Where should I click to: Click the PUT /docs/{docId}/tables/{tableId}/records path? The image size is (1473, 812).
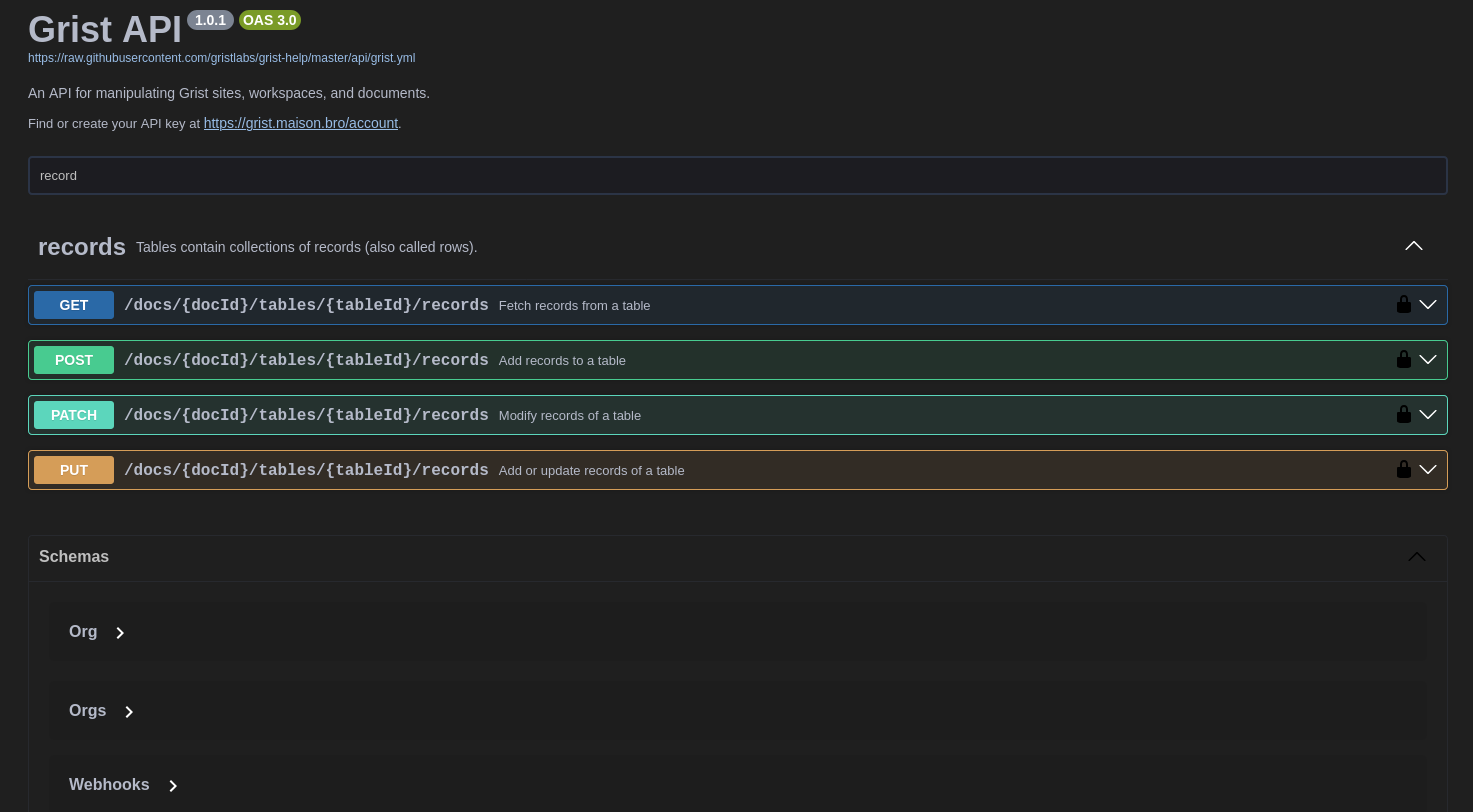[x=306, y=471]
